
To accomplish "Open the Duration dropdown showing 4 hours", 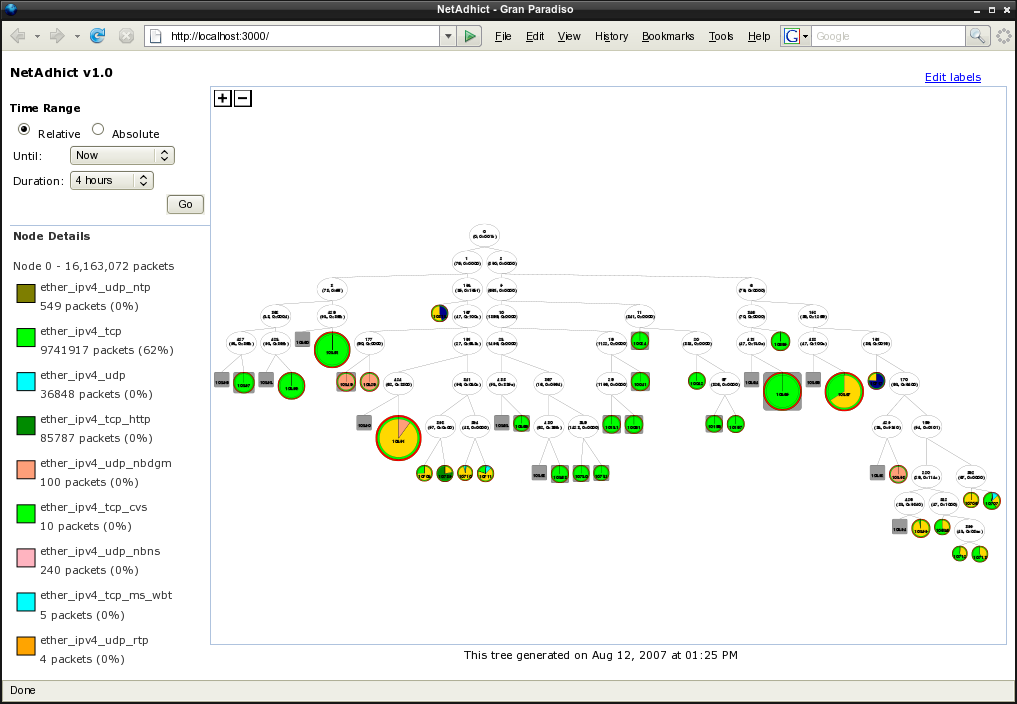I will (111, 180).
